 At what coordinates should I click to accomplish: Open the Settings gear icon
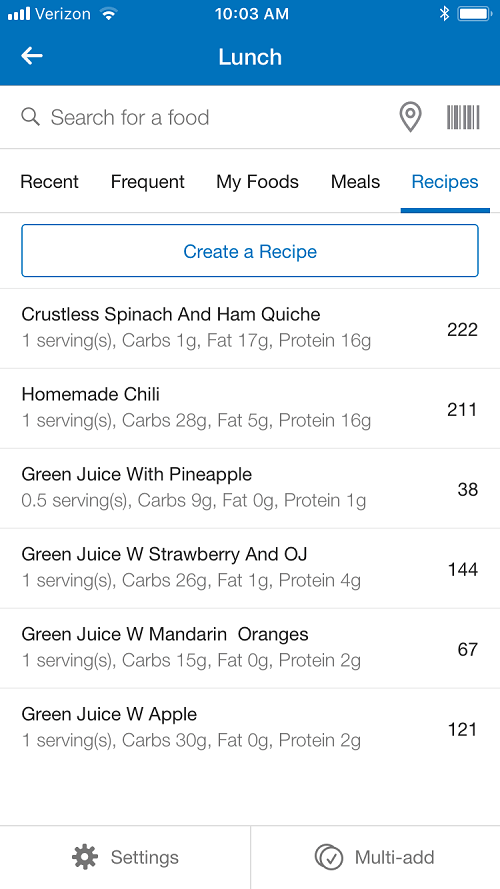point(85,857)
